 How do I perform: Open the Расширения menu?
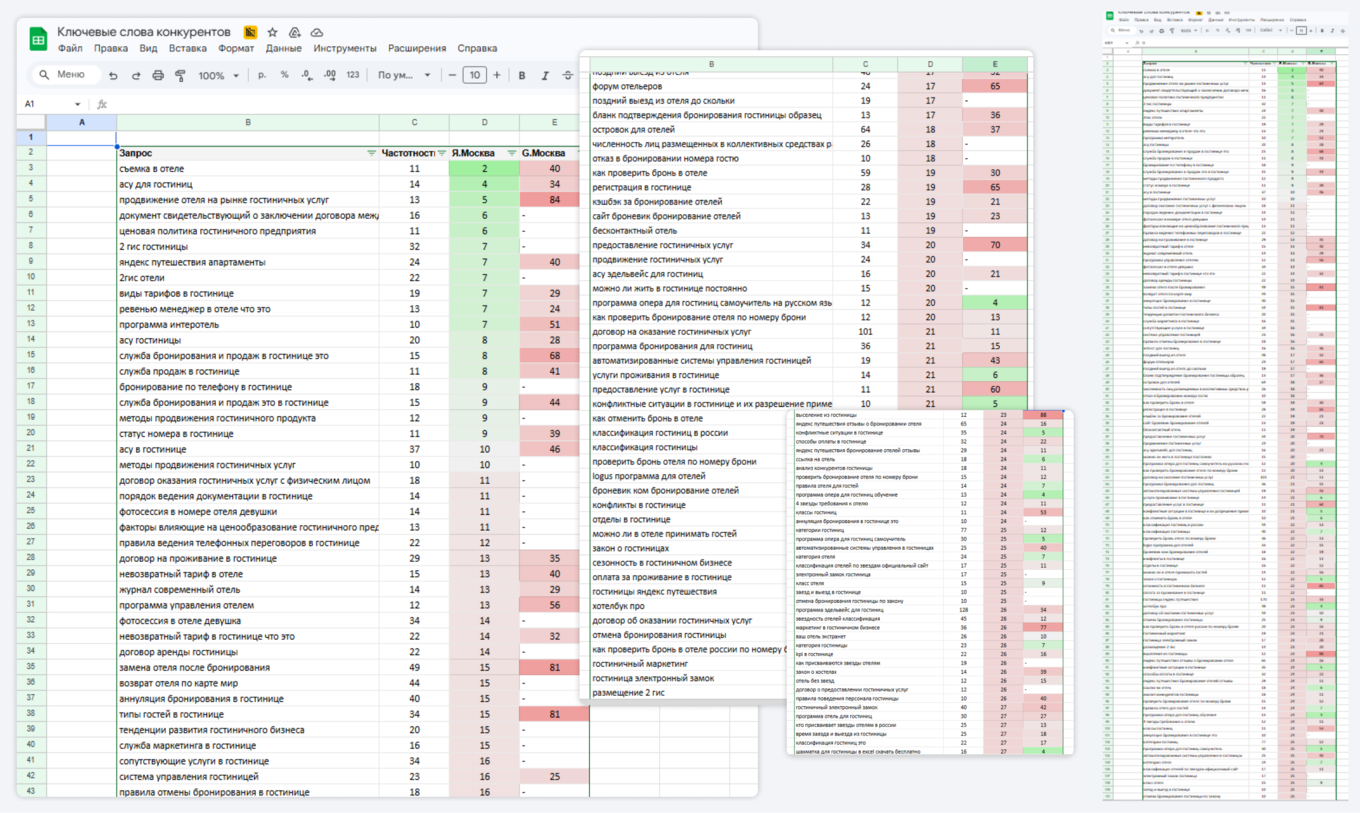pyautogui.click(x=417, y=48)
